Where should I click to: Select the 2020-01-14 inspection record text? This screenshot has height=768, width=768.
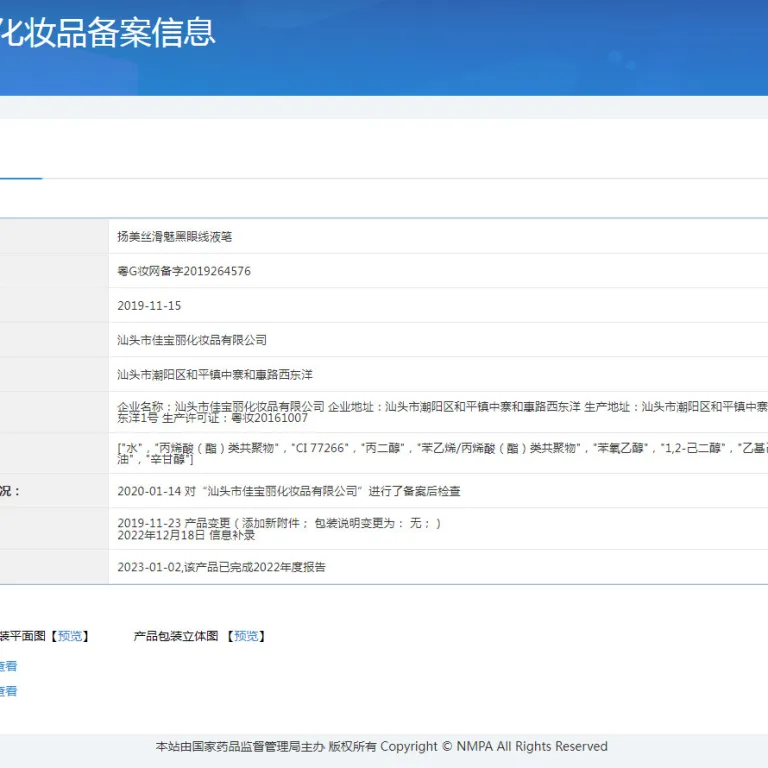click(288, 491)
